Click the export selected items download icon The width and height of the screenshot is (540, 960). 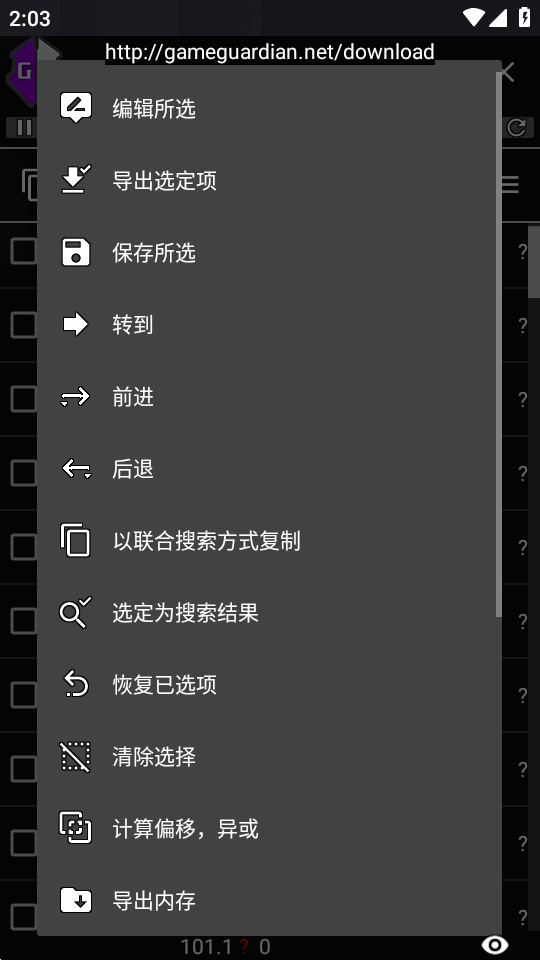click(76, 179)
